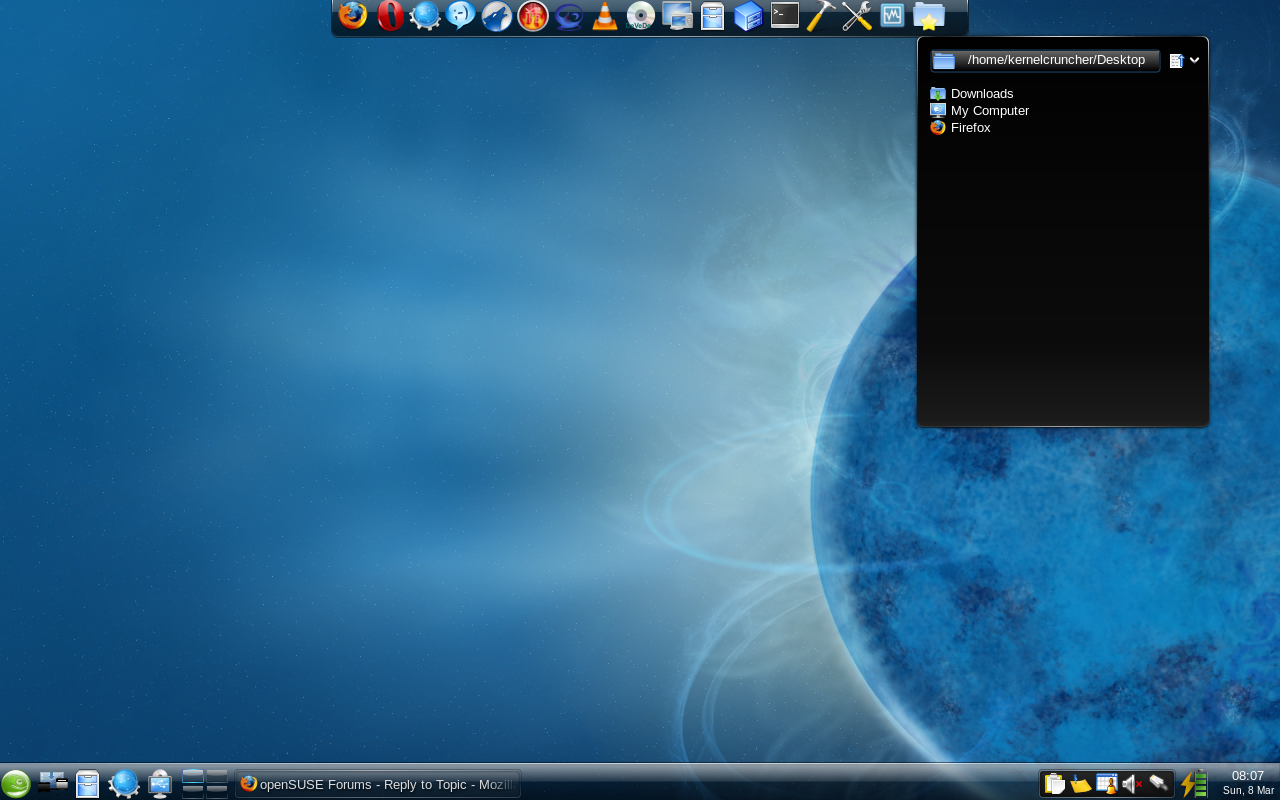The height and width of the screenshot is (800, 1280).
Task: Launch the blue cube VirtualBox icon
Action: click(748, 16)
